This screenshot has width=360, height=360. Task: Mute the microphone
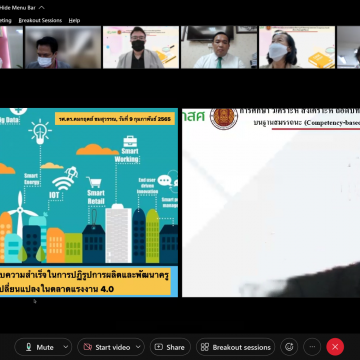(x=39, y=347)
